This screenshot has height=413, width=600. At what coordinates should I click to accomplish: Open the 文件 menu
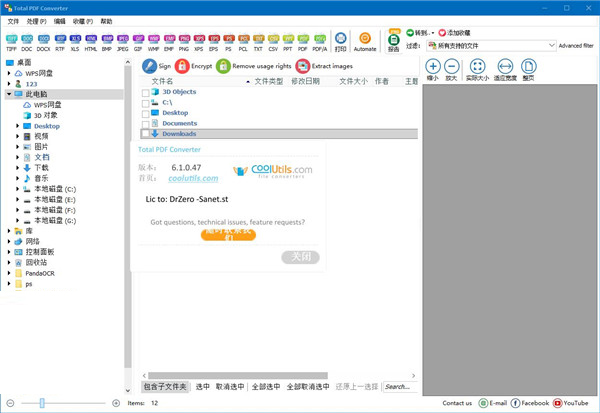click(13, 21)
